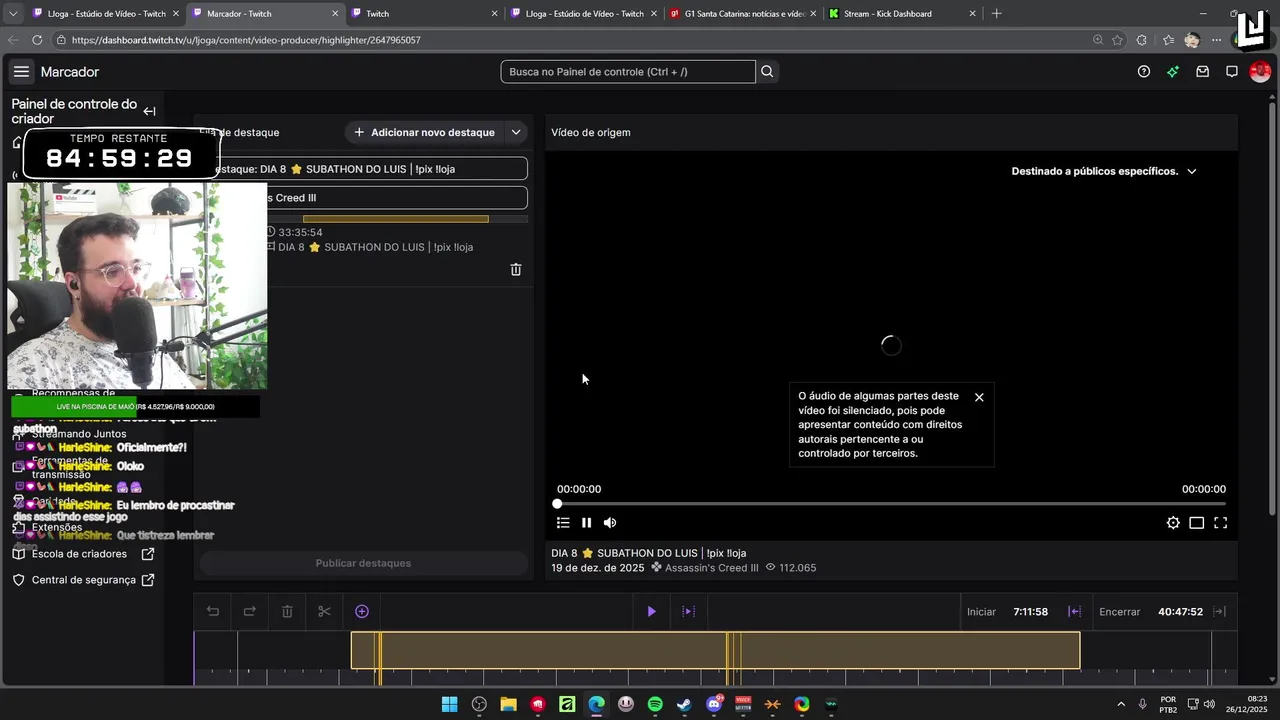Play the highlight with purple play button

tap(651, 611)
